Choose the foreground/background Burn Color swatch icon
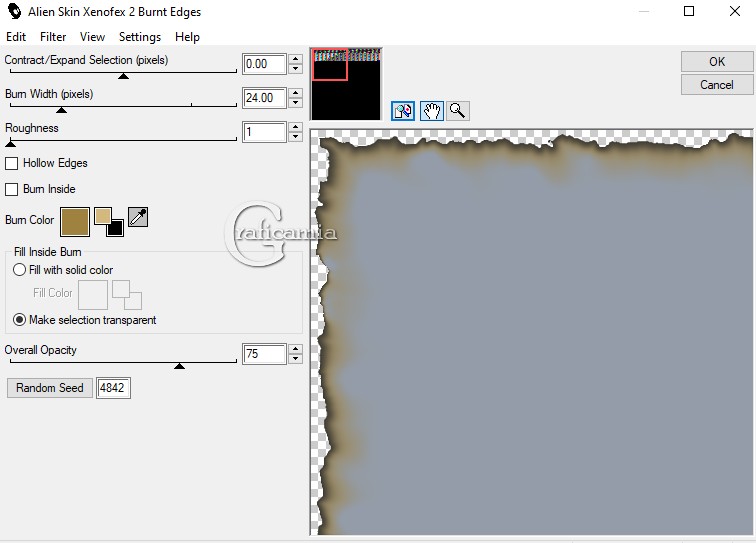This screenshot has height=543, width=756. point(109,222)
